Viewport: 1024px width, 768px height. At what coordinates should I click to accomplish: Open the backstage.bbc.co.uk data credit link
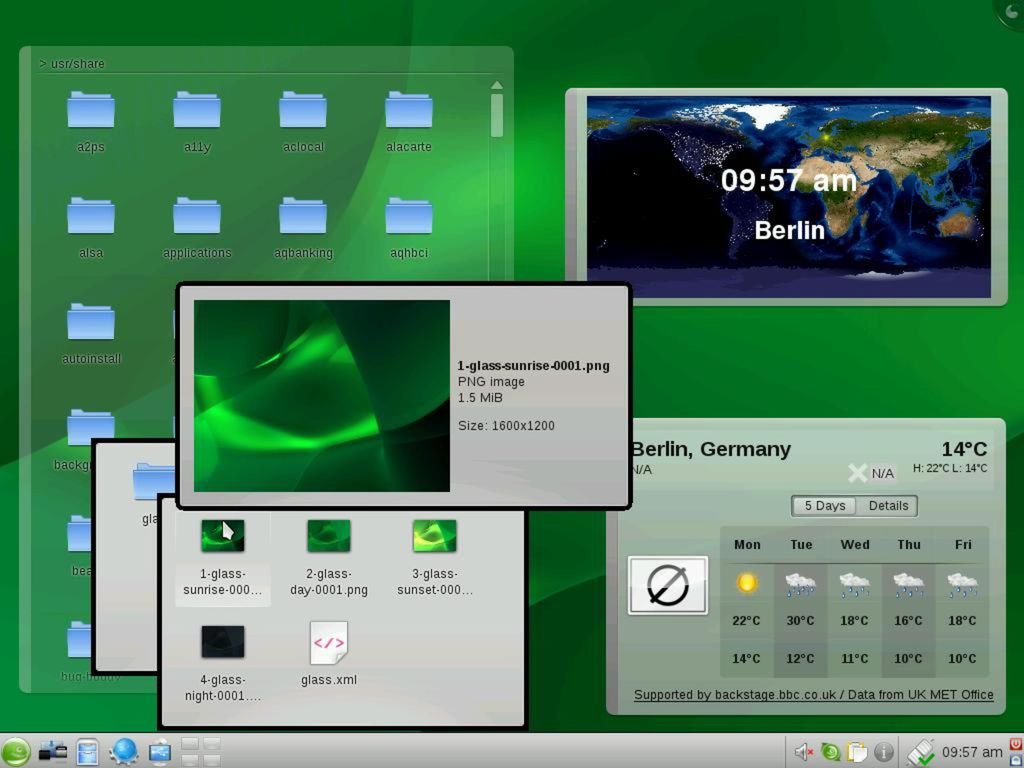tap(814, 695)
